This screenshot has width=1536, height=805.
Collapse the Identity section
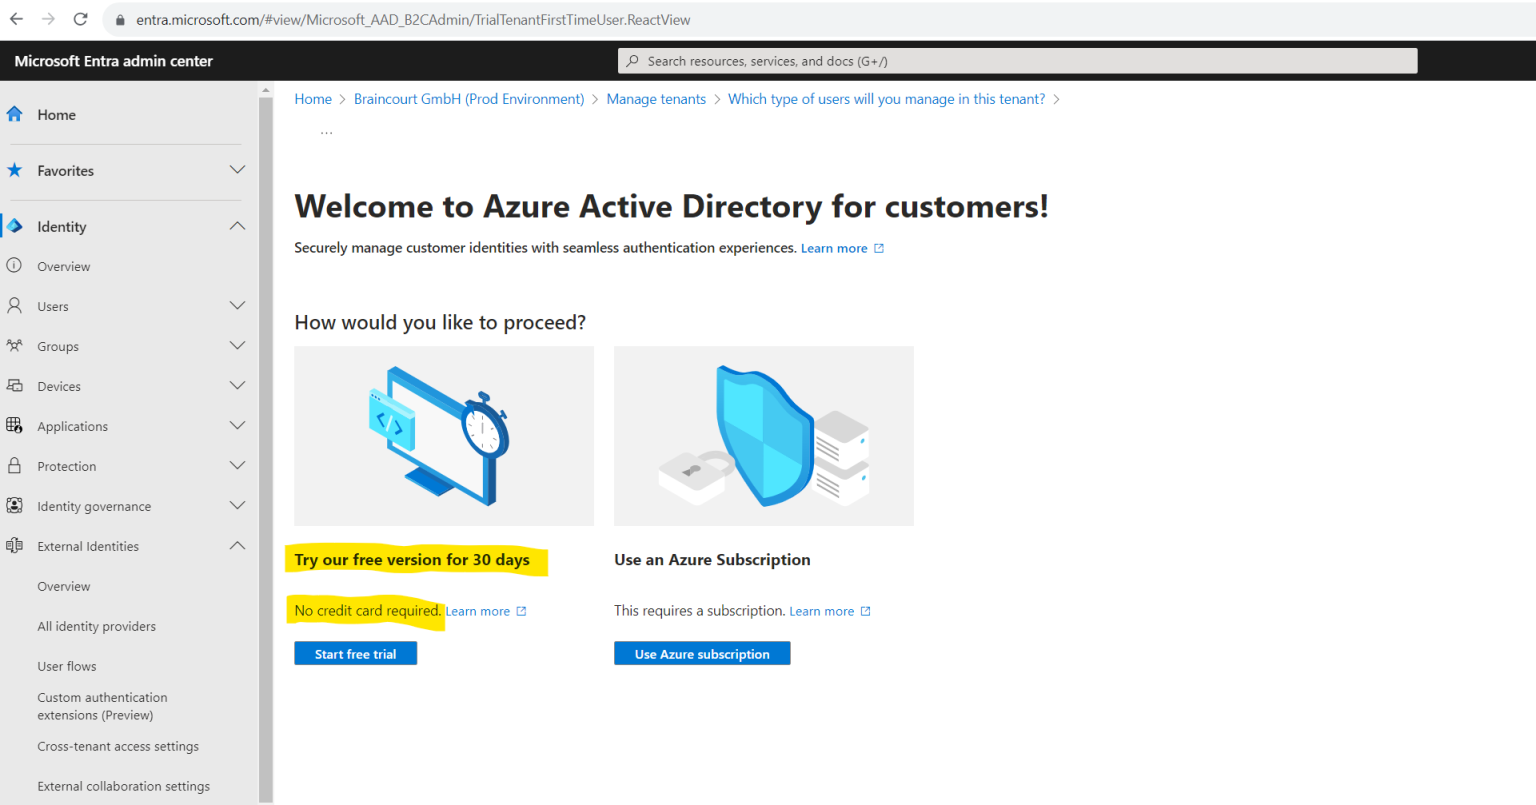pyautogui.click(x=237, y=226)
